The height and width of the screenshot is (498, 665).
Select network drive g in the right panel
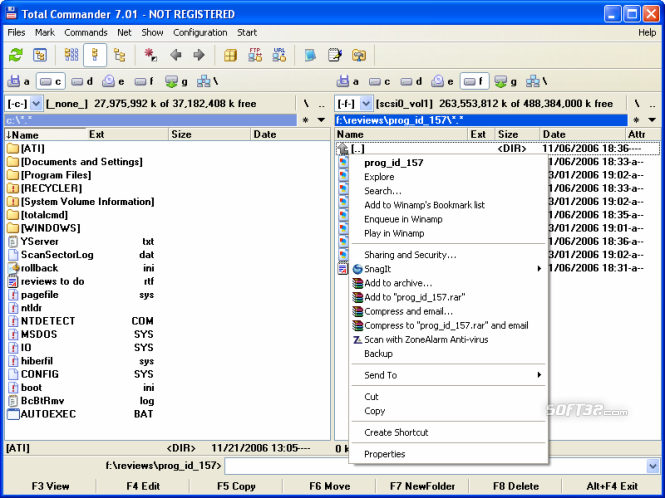(506, 81)
